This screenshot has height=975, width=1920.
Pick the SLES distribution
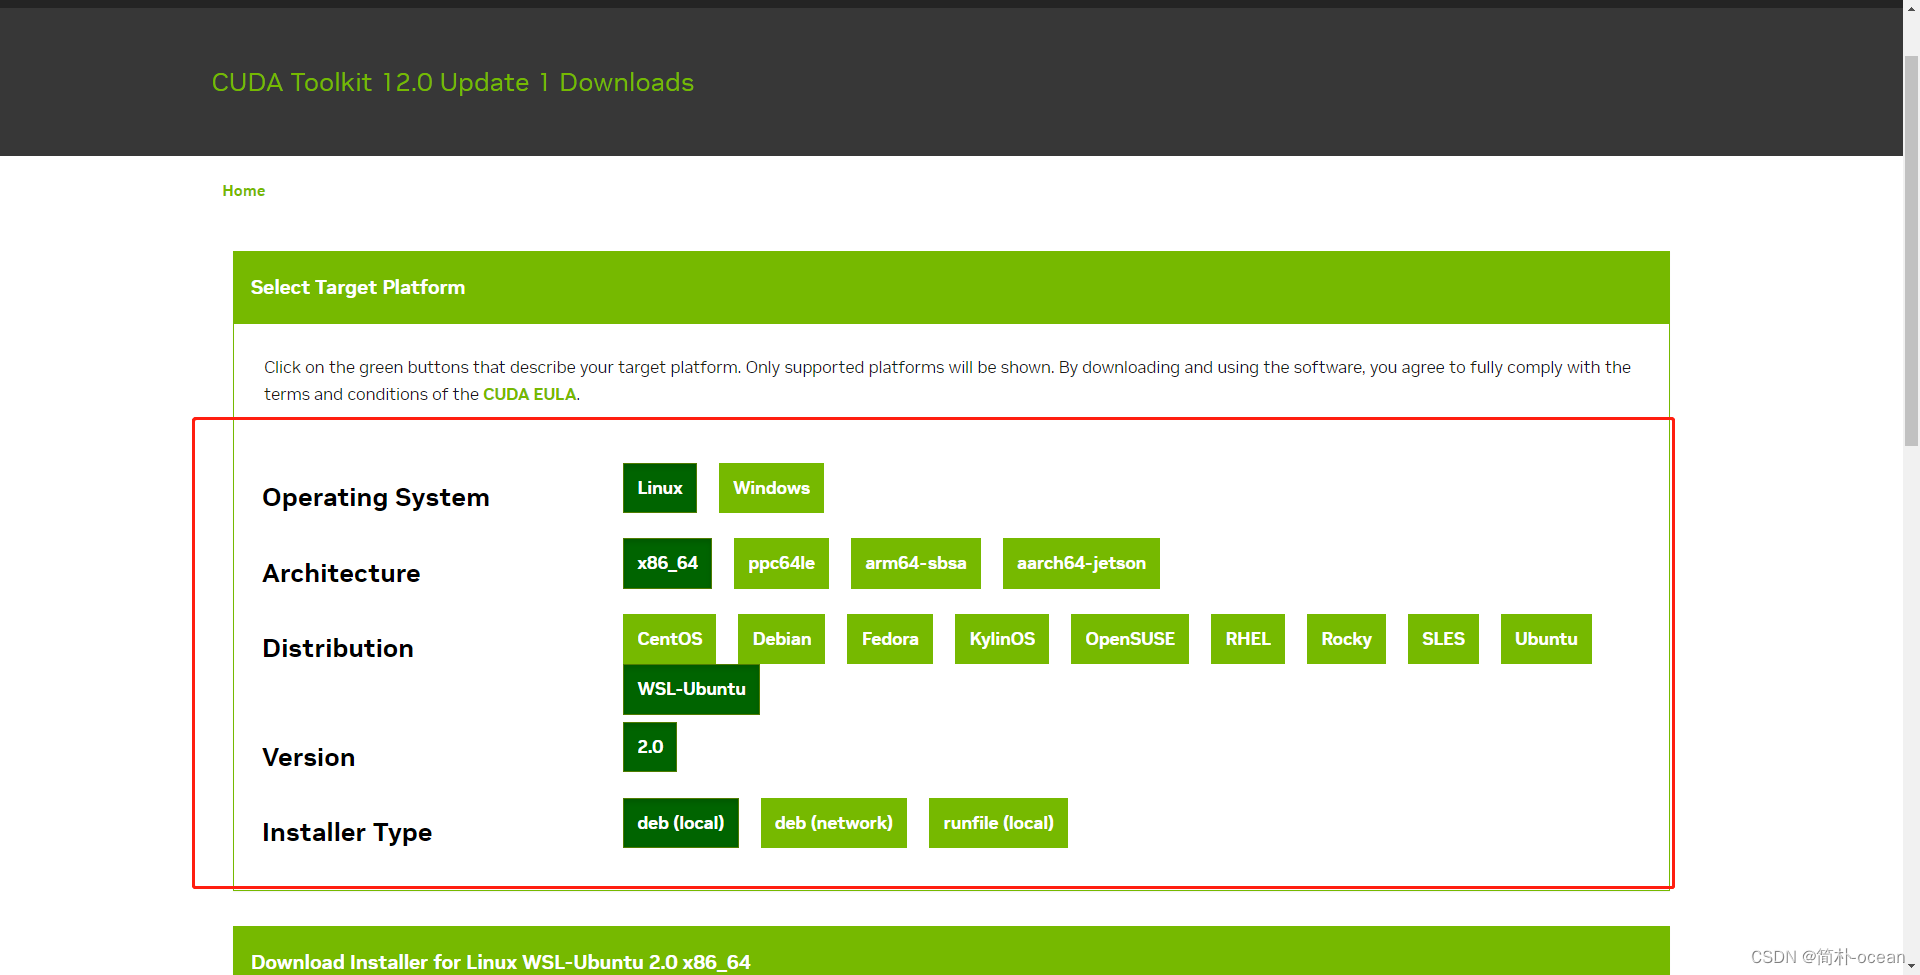point(1443,639)
